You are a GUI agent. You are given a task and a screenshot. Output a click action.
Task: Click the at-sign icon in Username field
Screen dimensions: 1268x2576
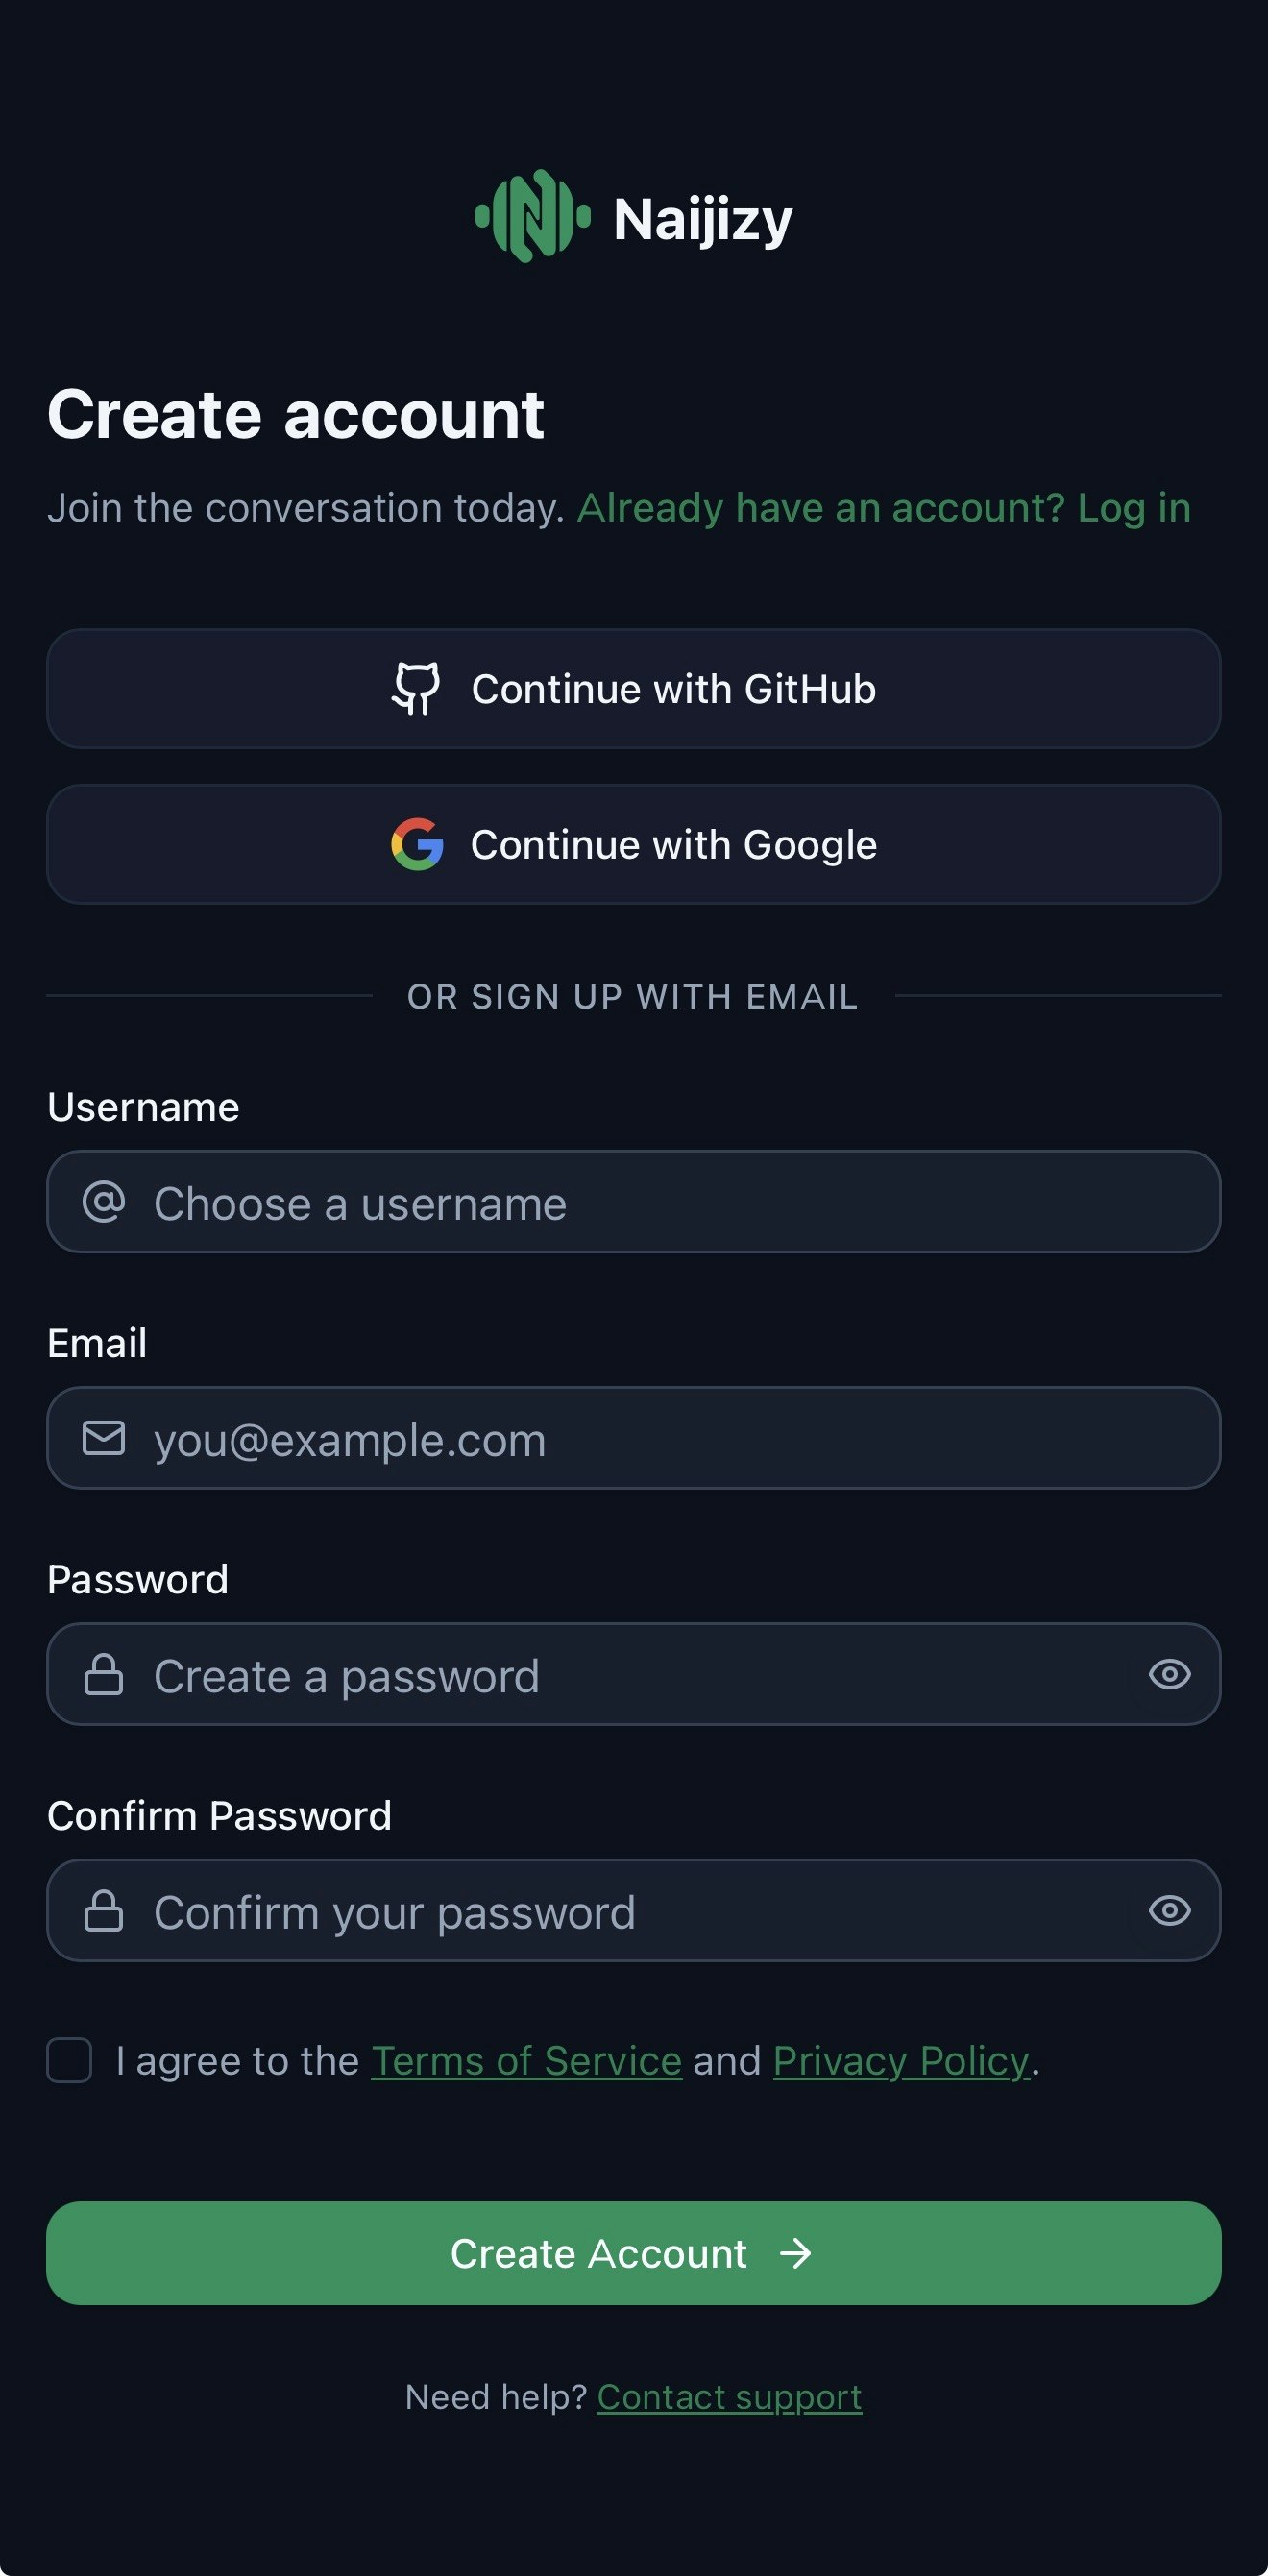coord(104,1202)
